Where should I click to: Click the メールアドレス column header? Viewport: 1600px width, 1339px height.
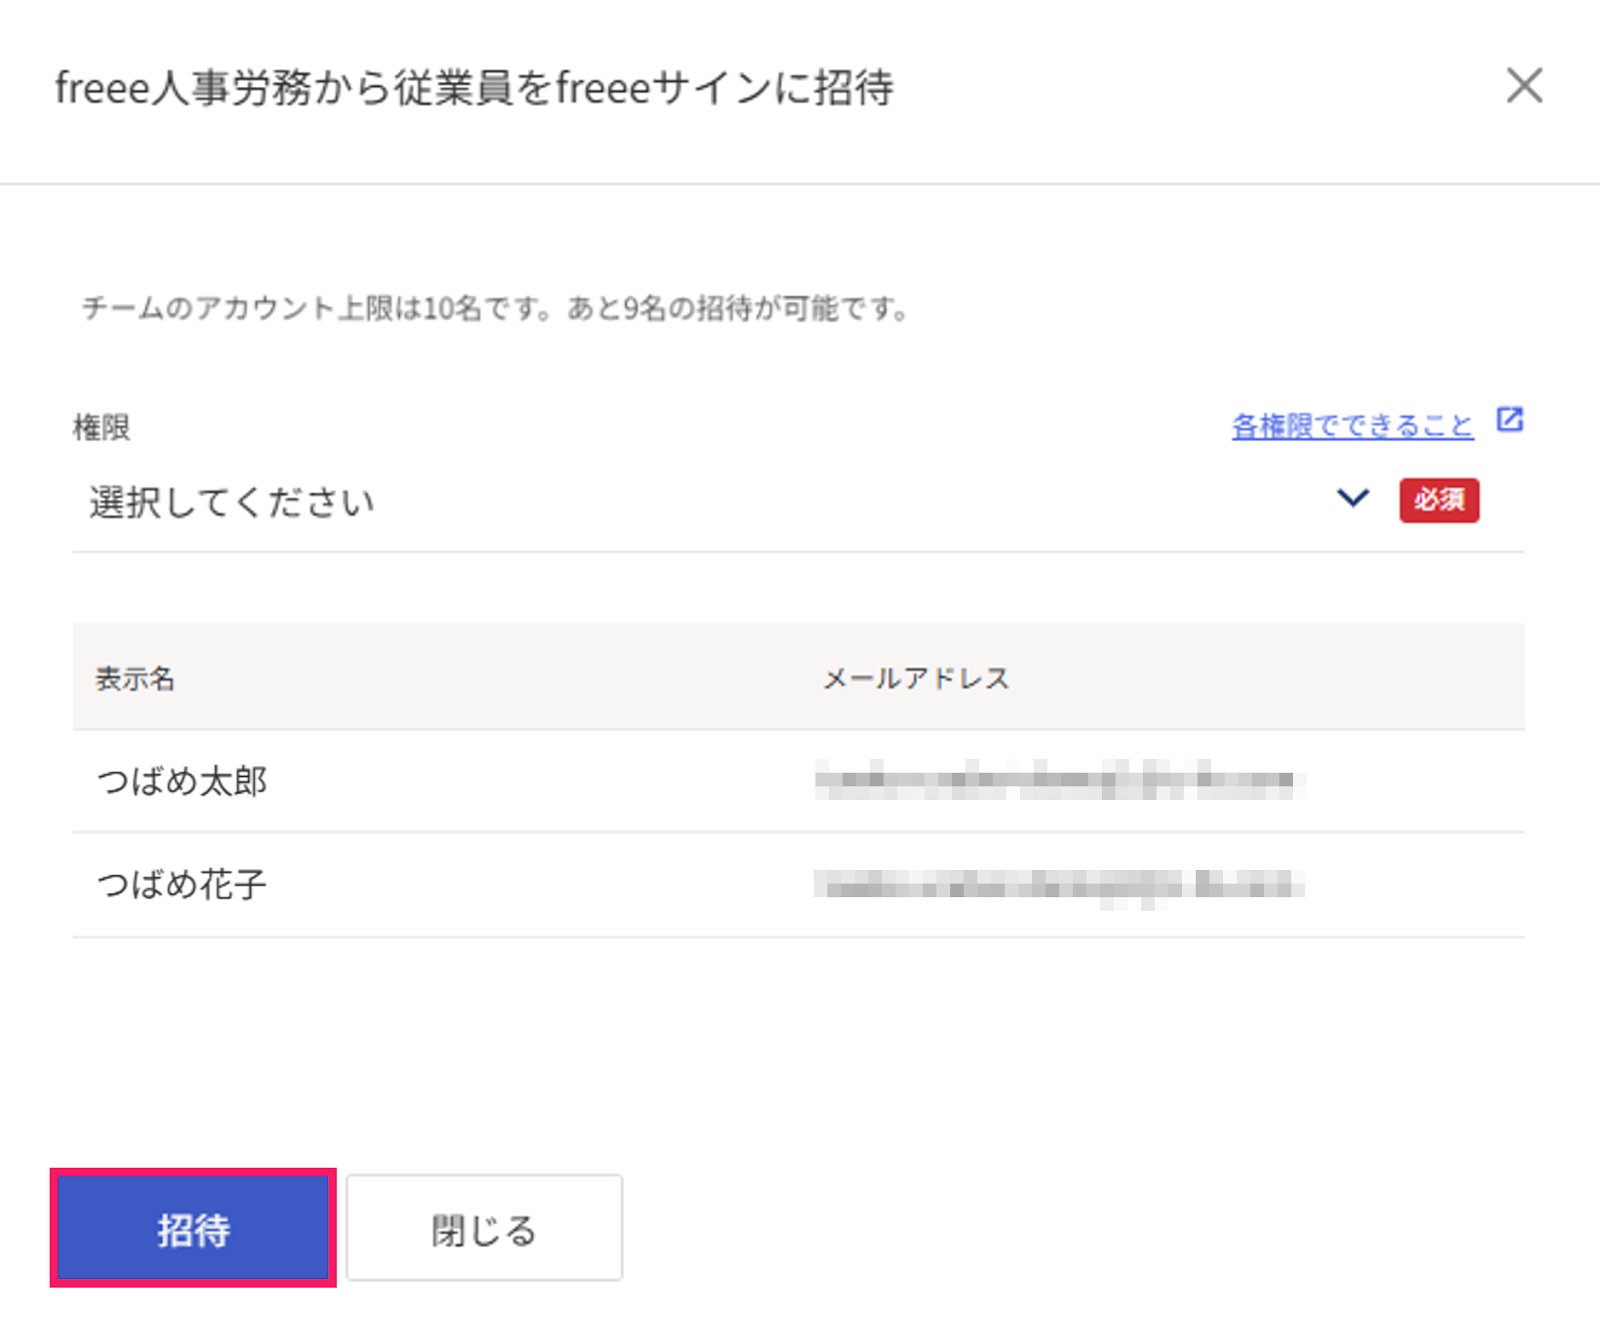point(916,678)
